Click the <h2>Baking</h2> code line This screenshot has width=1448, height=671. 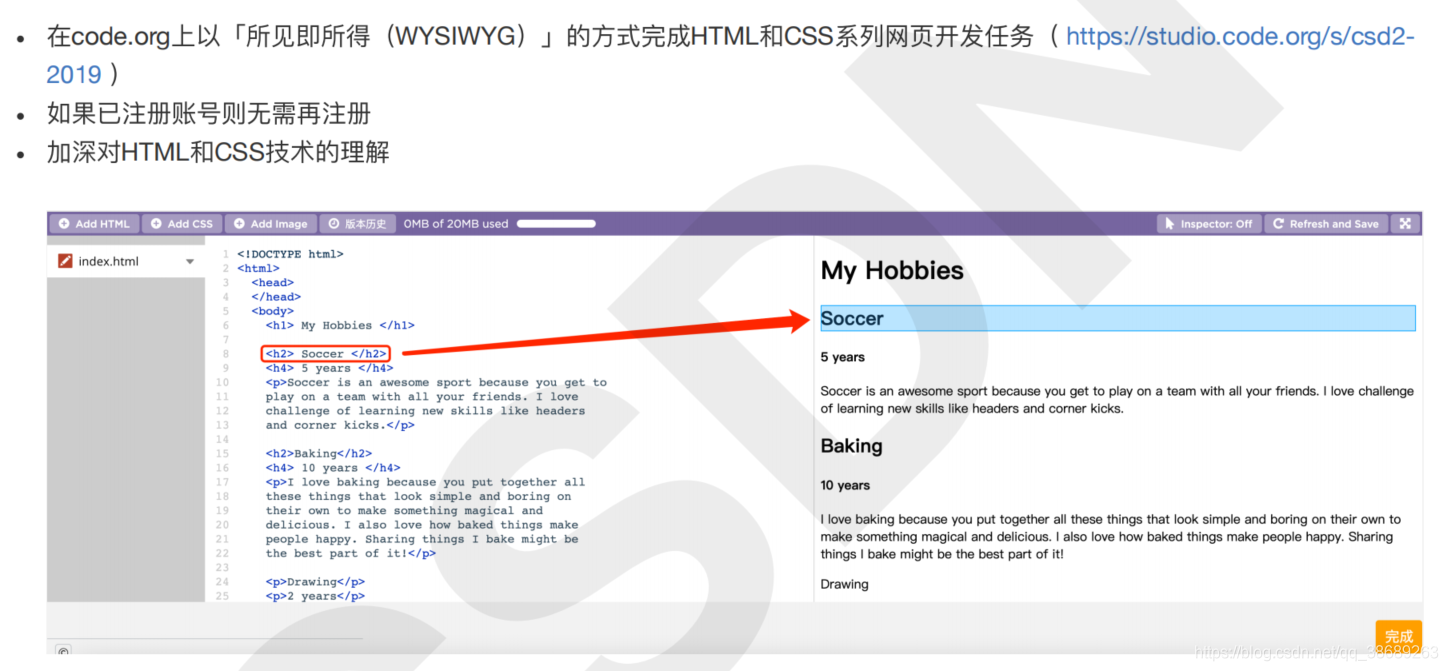click(318, 453)
